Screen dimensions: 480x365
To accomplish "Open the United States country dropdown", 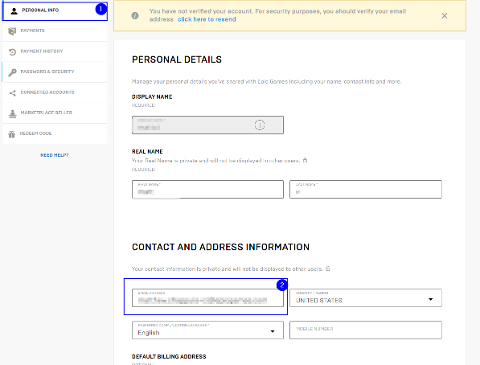I will 365,298.
